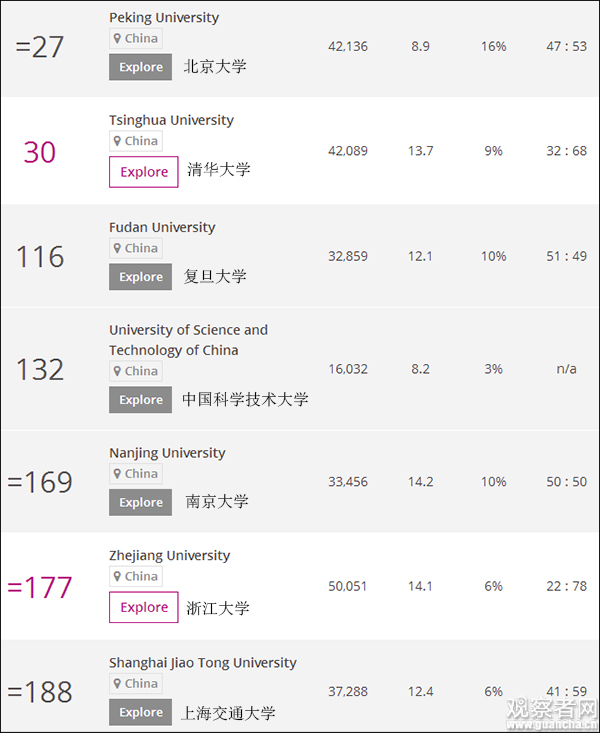Click China location tag under Shanghai Jiao Tong
Screen dimensions: 600x733
click(136, 684)
